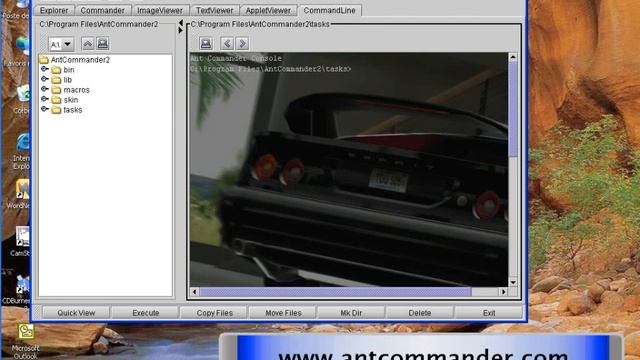
Task: Switch to the Explorer tab
Action: pyautogui.click(x=54, y=10)
